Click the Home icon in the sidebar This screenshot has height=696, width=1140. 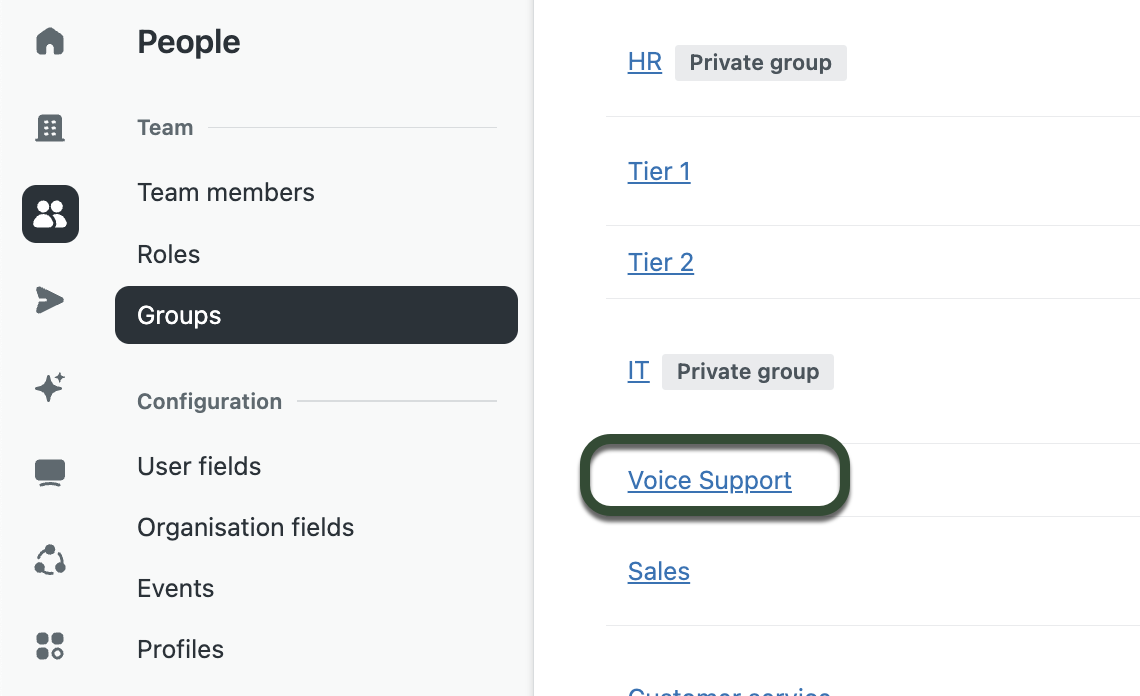[49, 42]
